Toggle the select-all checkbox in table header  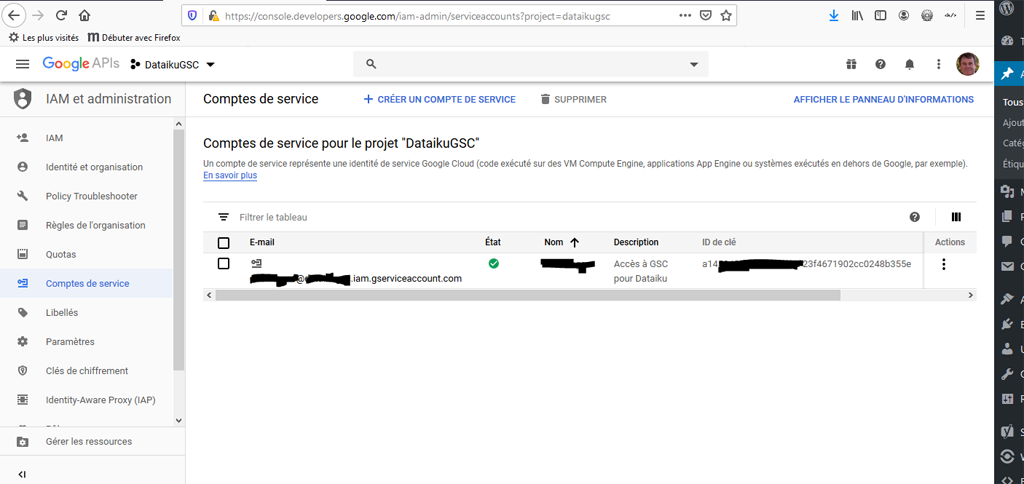(223, 243)
